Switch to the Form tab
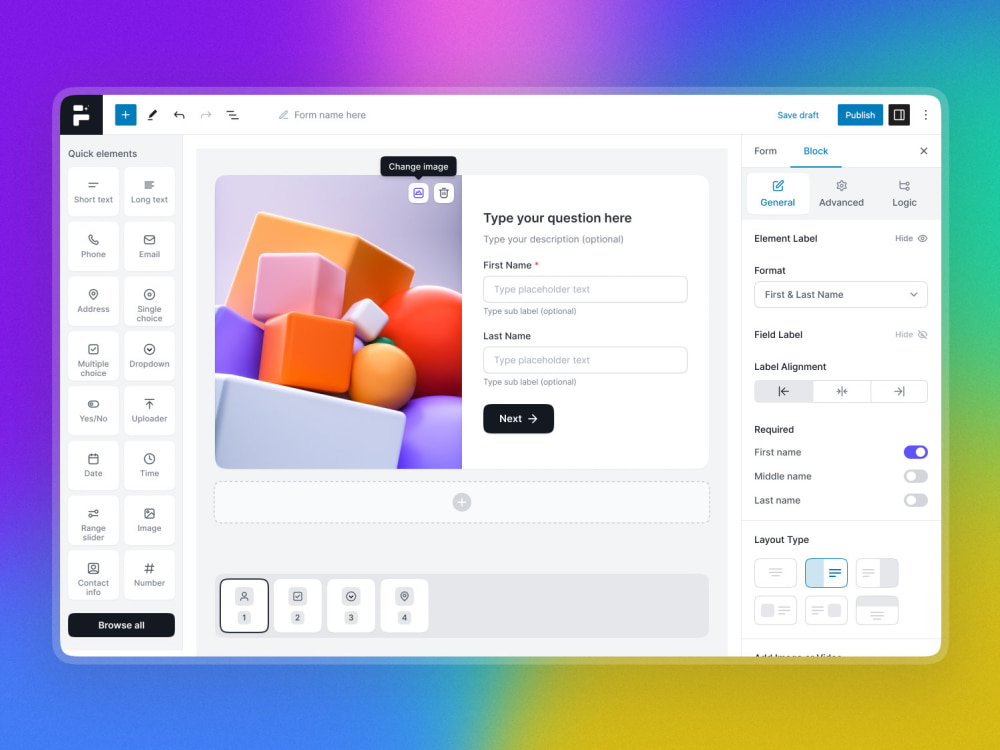The image size is (1000, 750). pos(765,151)
